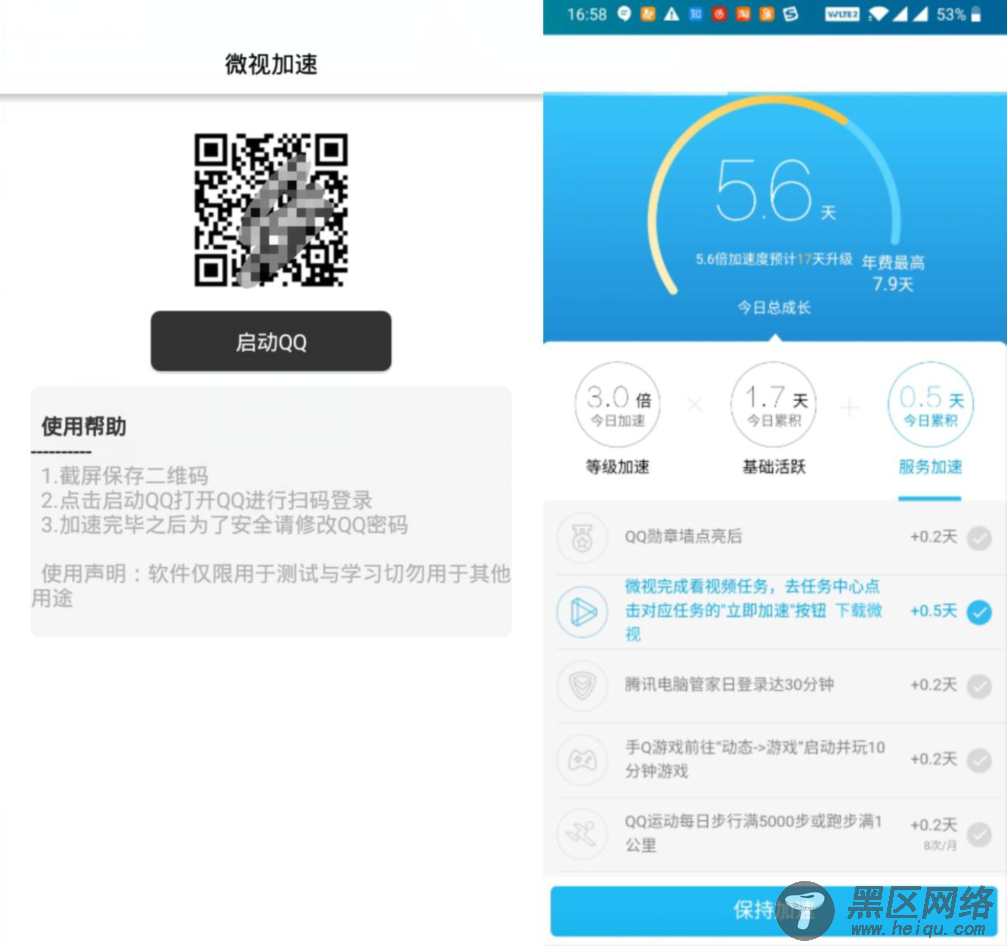Toggle blue checkmark for 微视 task
Viewport: 1007px width, 946px height.
click(x=979, y=612)
